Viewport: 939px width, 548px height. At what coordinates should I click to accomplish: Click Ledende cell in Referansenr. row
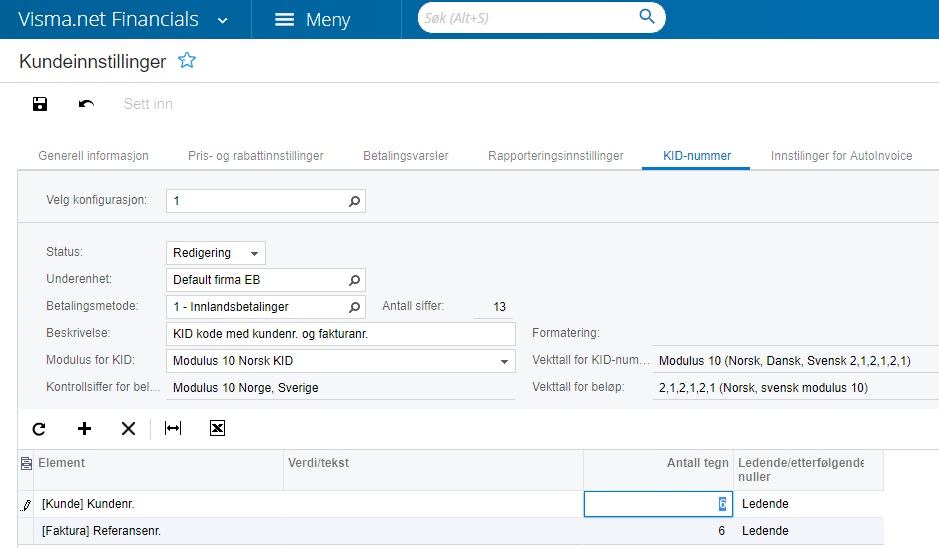click(x=808, y=531)
